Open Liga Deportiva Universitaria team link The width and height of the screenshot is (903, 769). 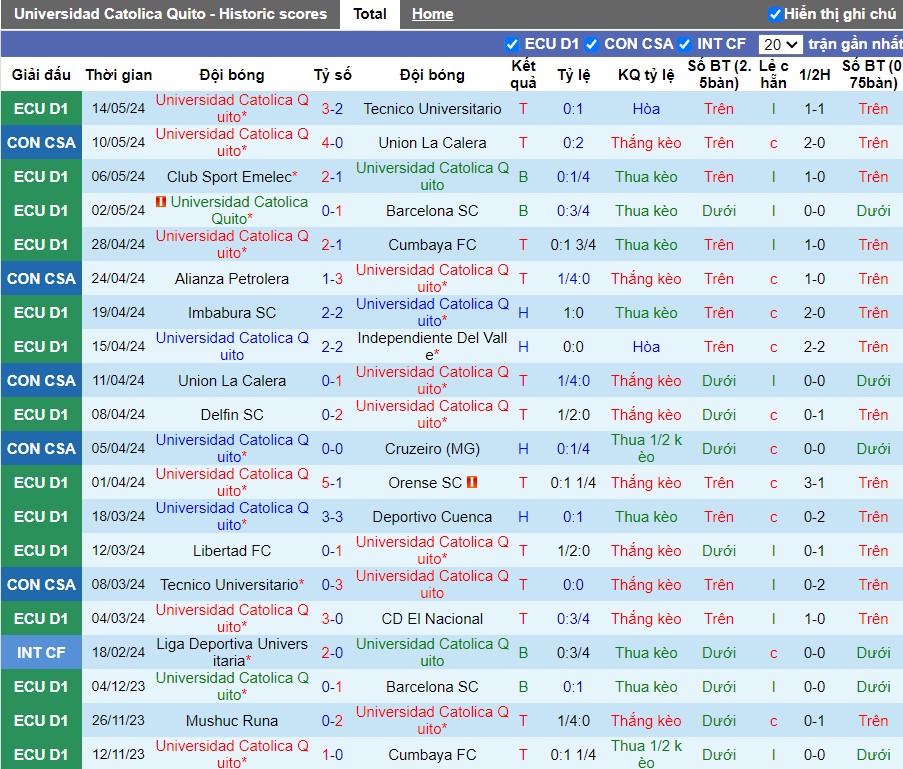(232, 652)
